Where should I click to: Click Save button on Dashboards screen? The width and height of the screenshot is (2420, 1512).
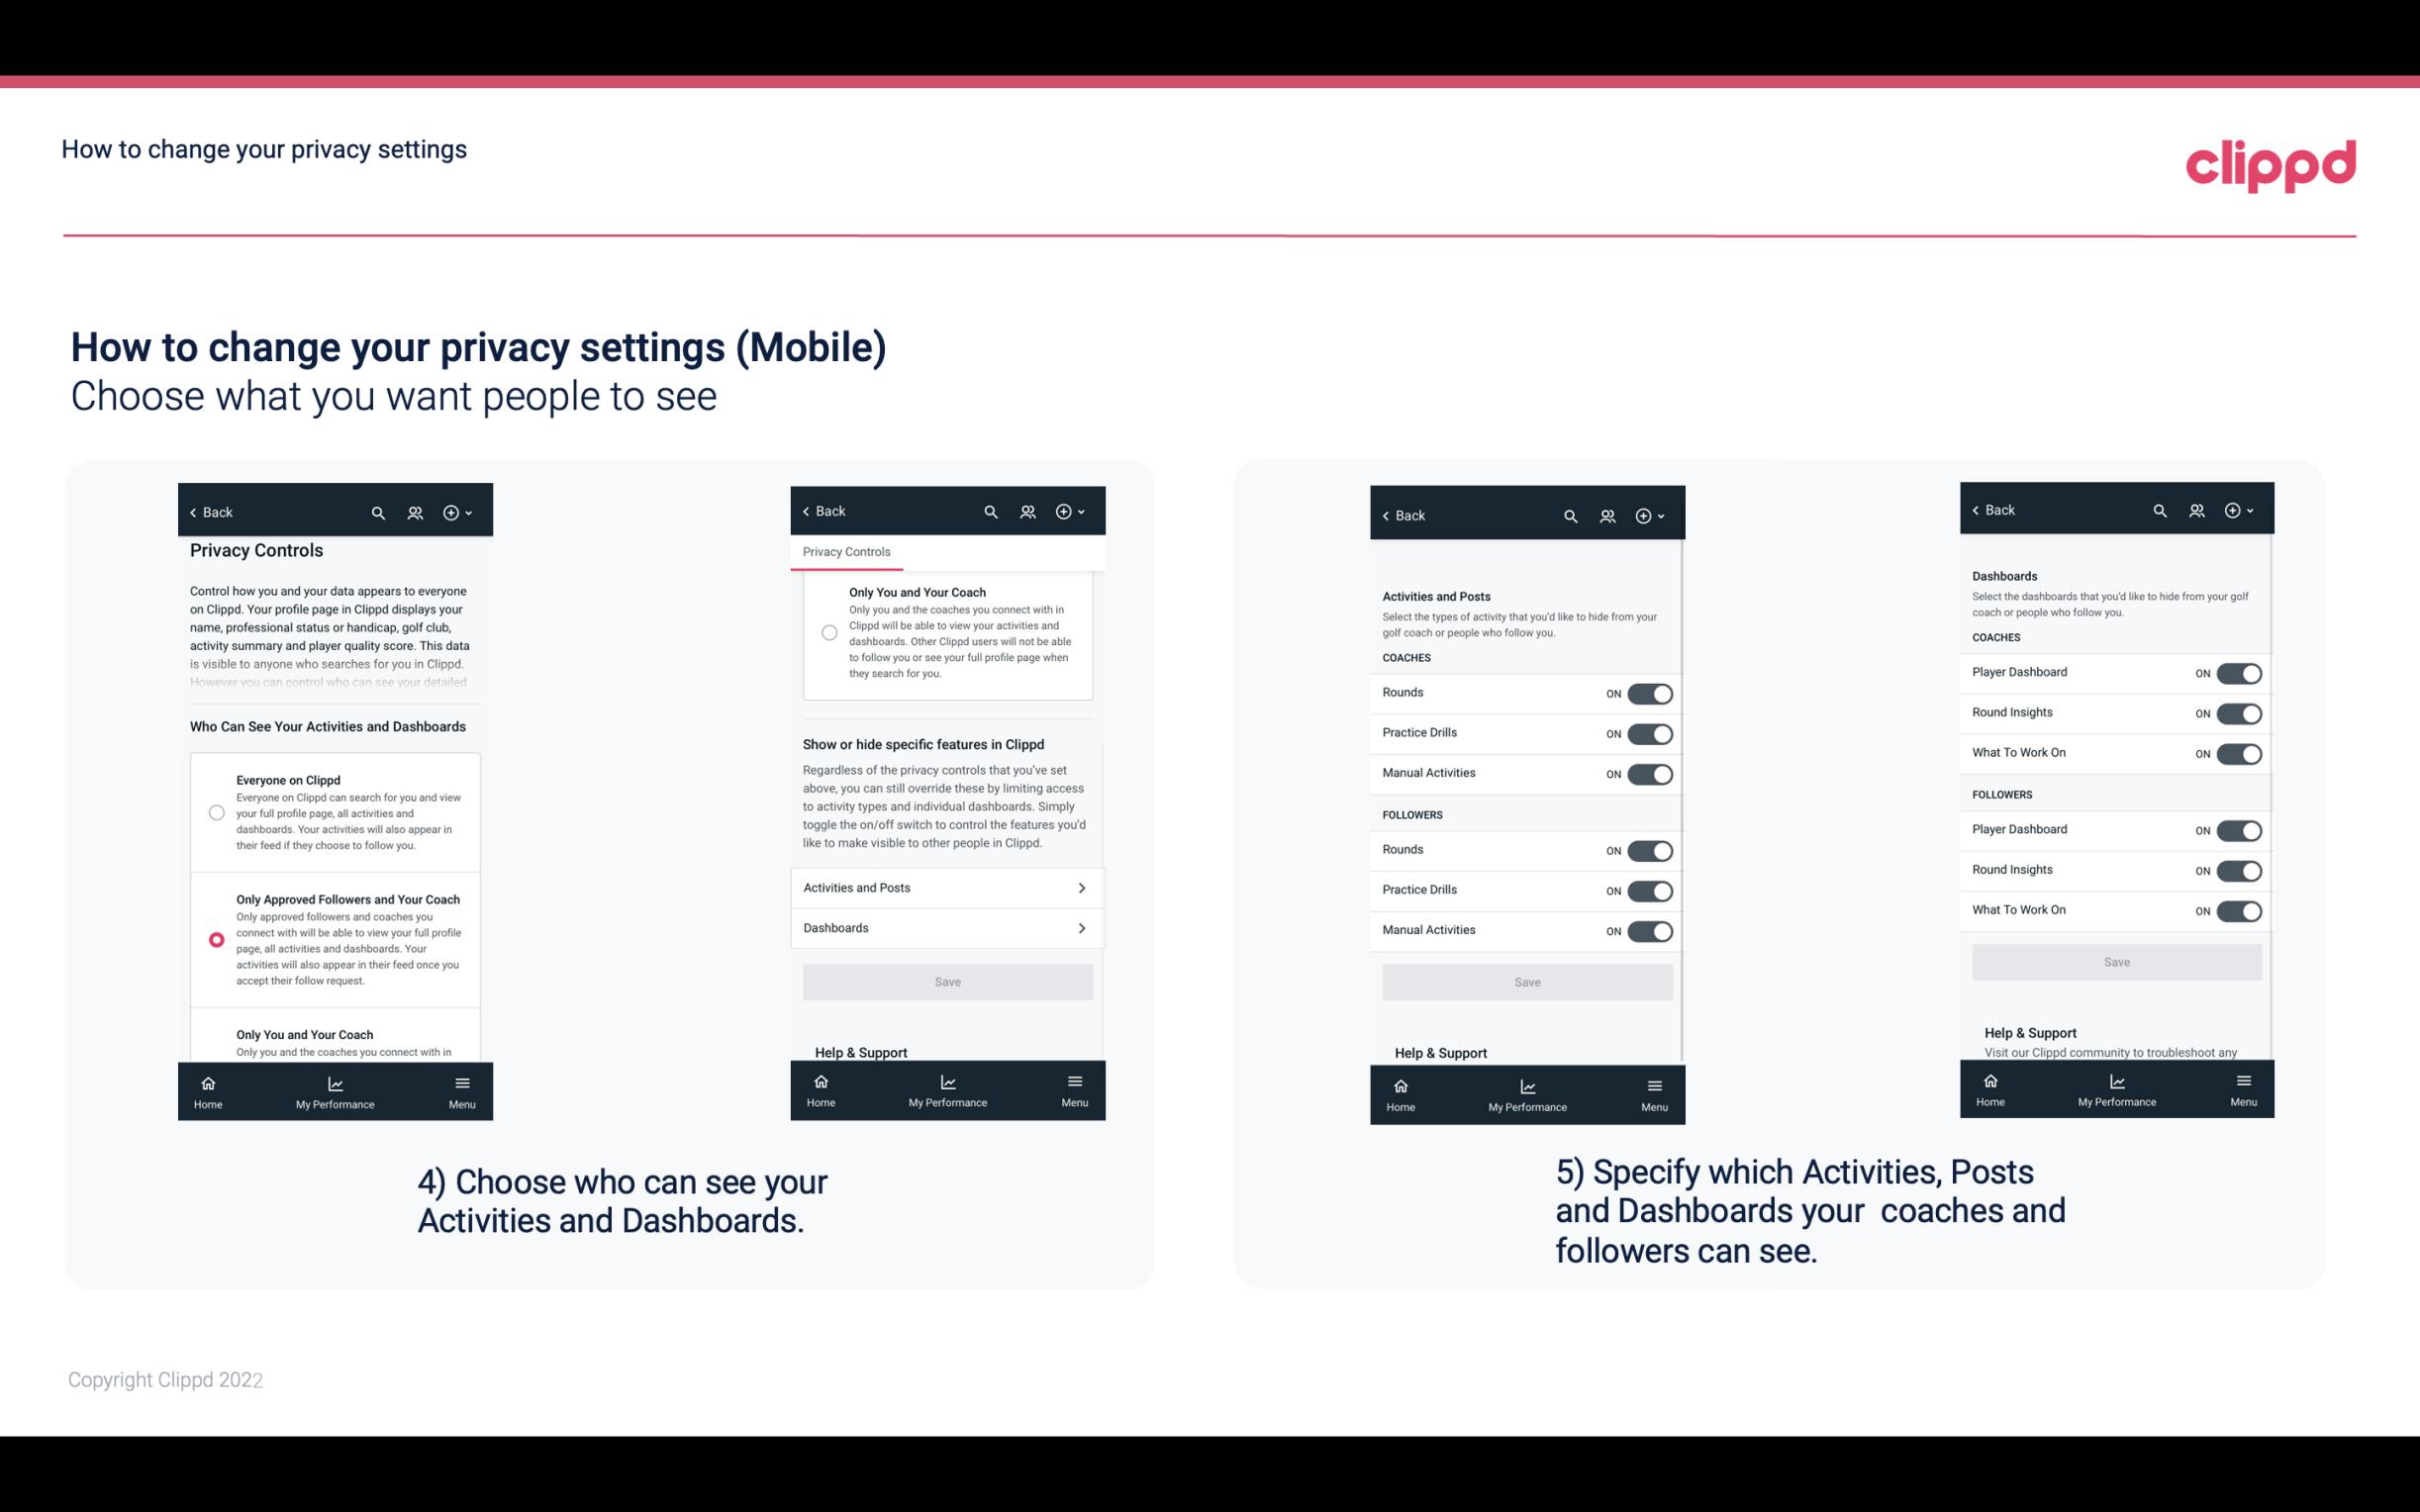coord(2115,960)
